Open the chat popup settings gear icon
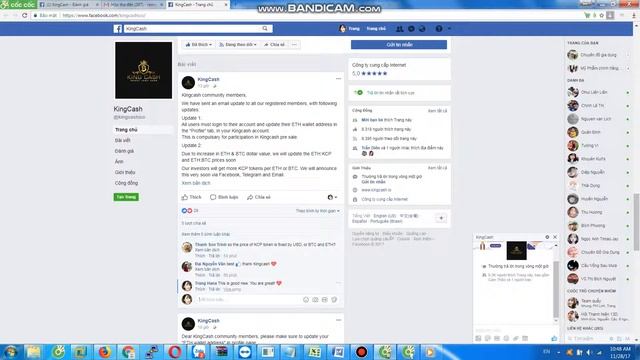Image resolution: width=640 pixels, height=360 pixels. (547, 237)
